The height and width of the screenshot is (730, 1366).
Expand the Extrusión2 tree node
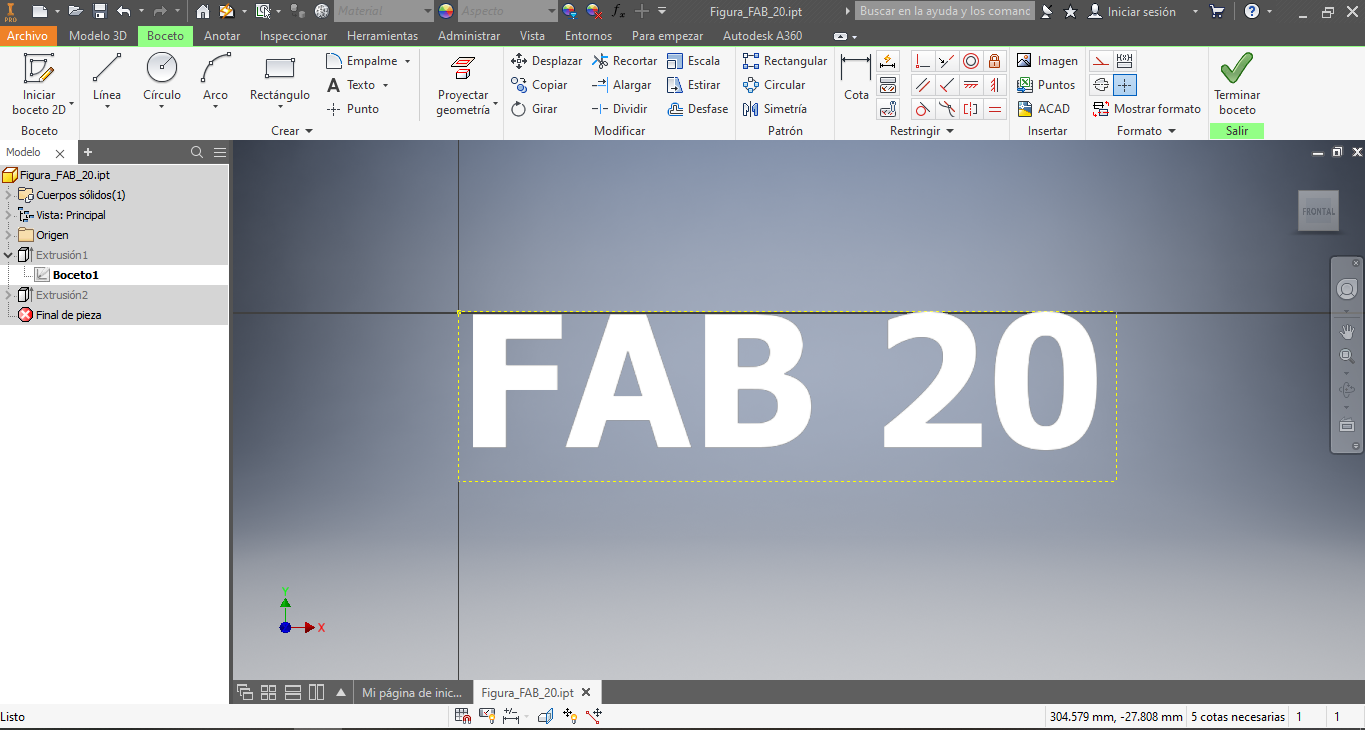8,295
